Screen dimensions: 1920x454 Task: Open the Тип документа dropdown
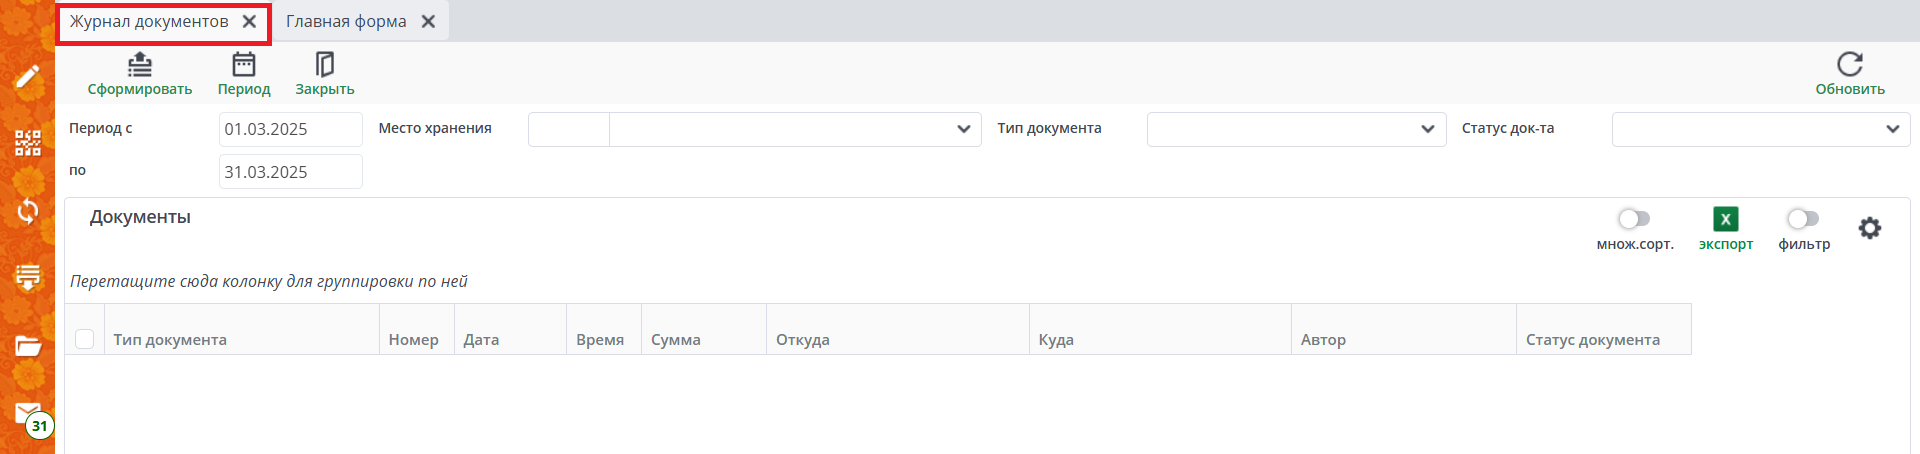[1427, 129]
